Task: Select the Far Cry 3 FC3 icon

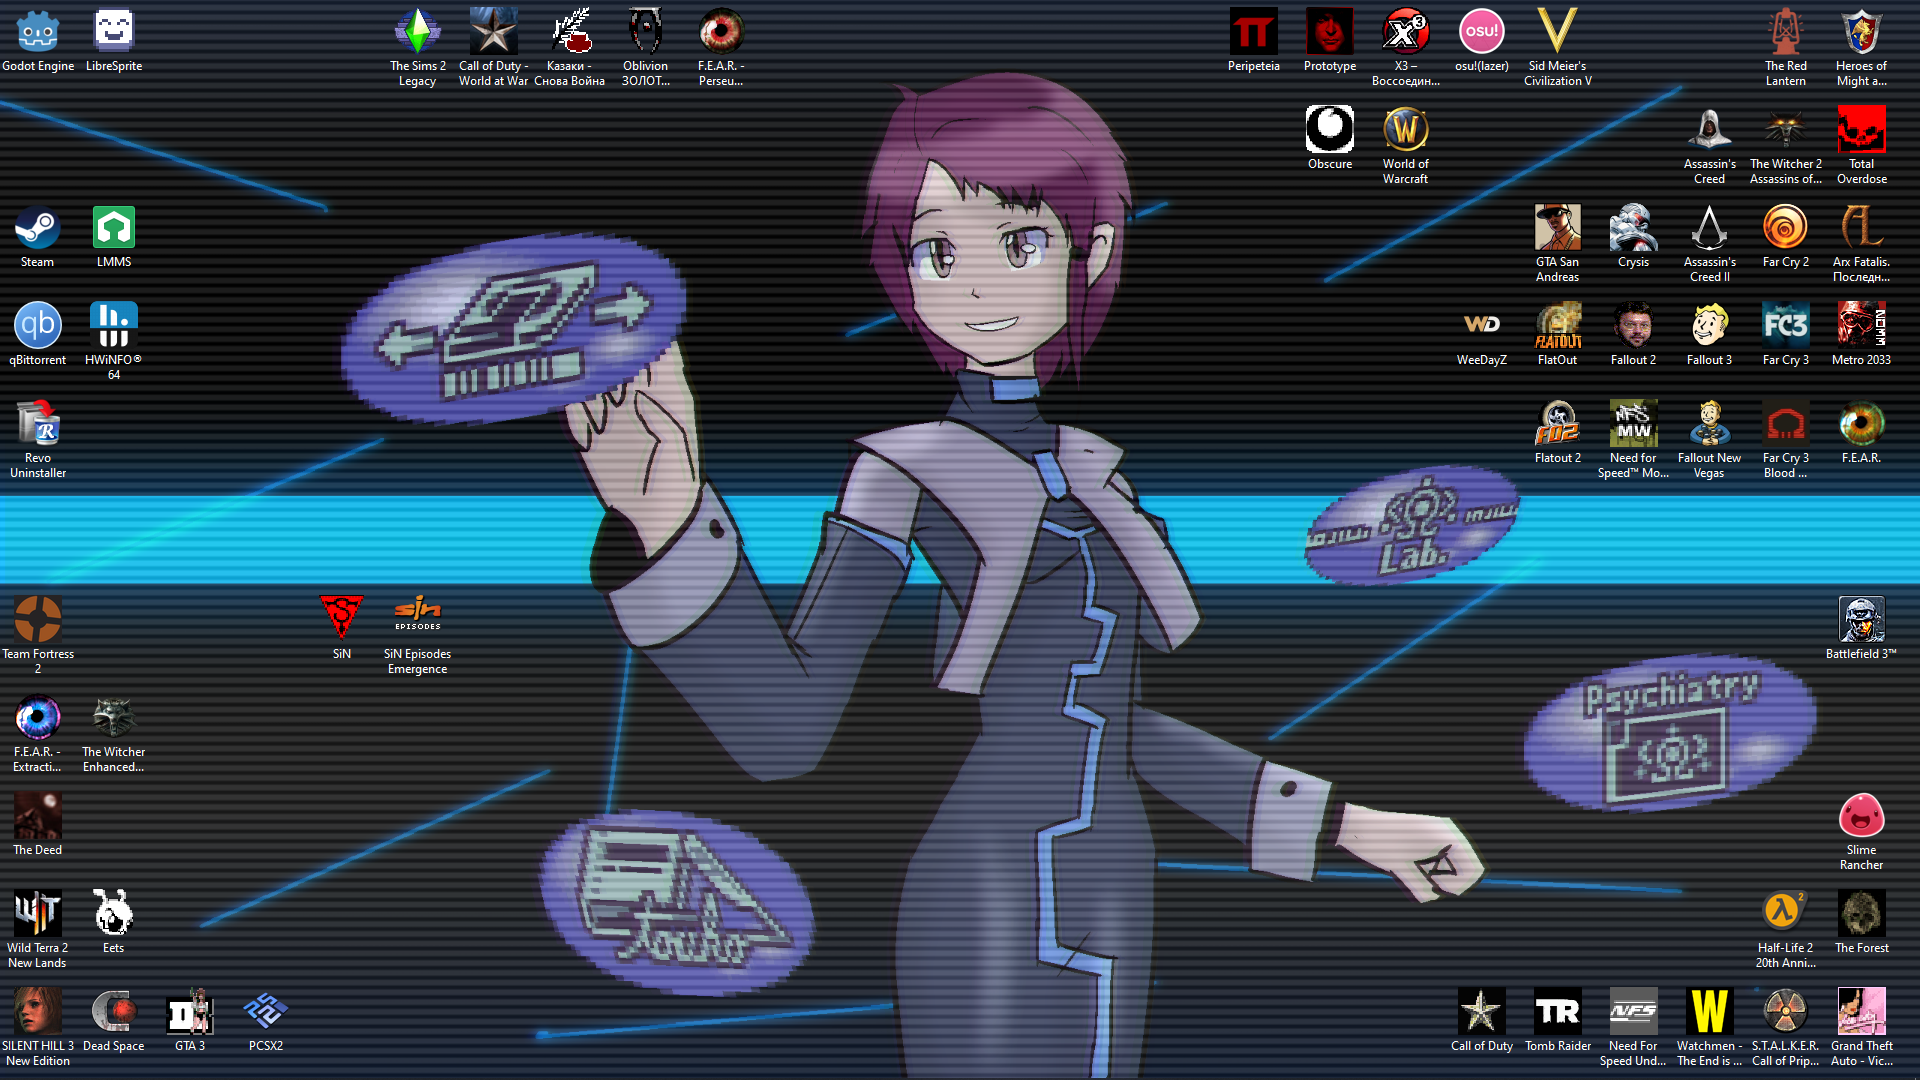Action: (x=1786, y=334)
